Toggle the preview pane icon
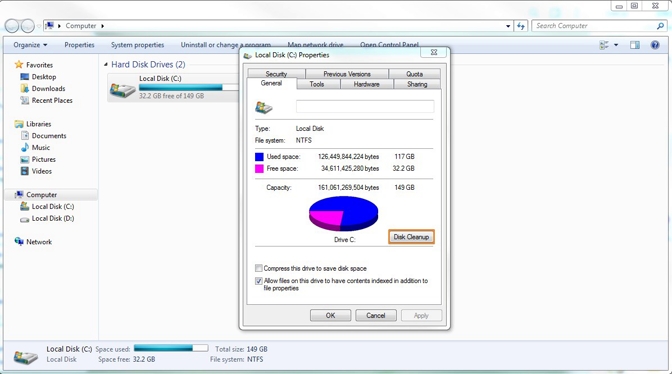Screen dimensions: 672x374 point(635,45)
